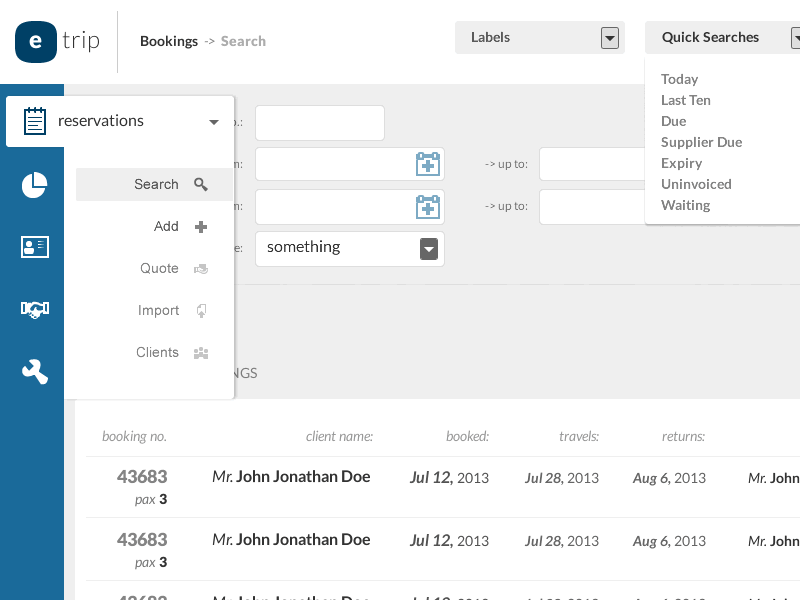Viewport: 800px width, 600px height.
Task: Choose 'Uninvoiced' in the Quick Searches menu
Action: point(696,184)
